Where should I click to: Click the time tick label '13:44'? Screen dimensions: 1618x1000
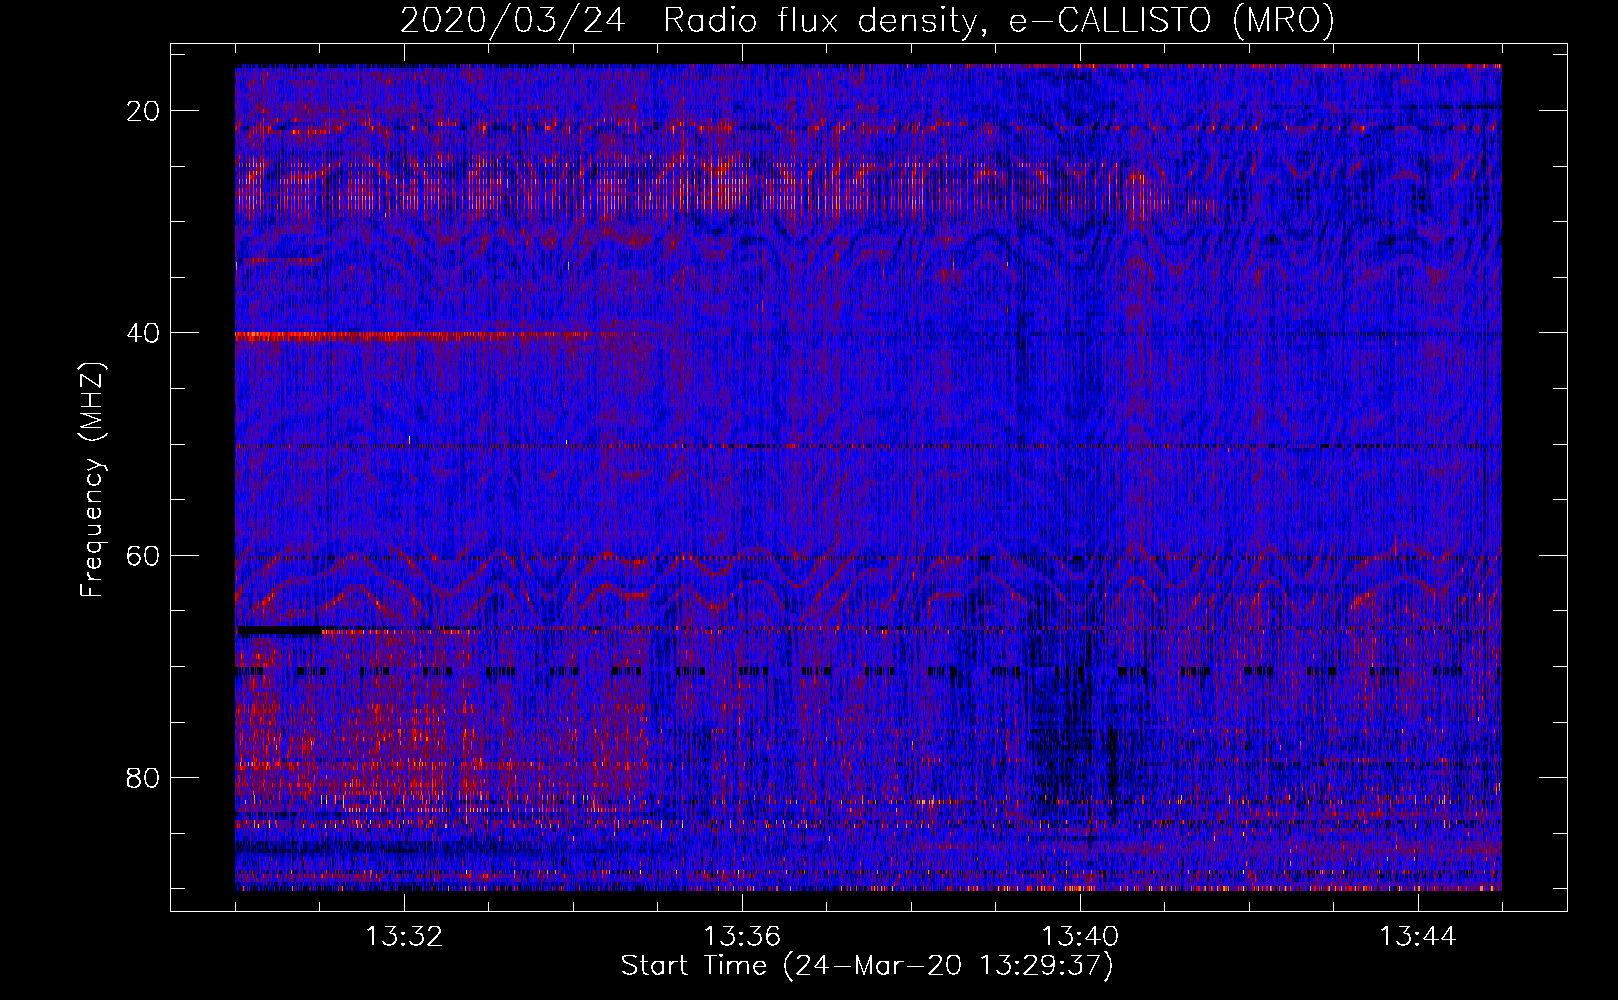[x=1418, y=937]
